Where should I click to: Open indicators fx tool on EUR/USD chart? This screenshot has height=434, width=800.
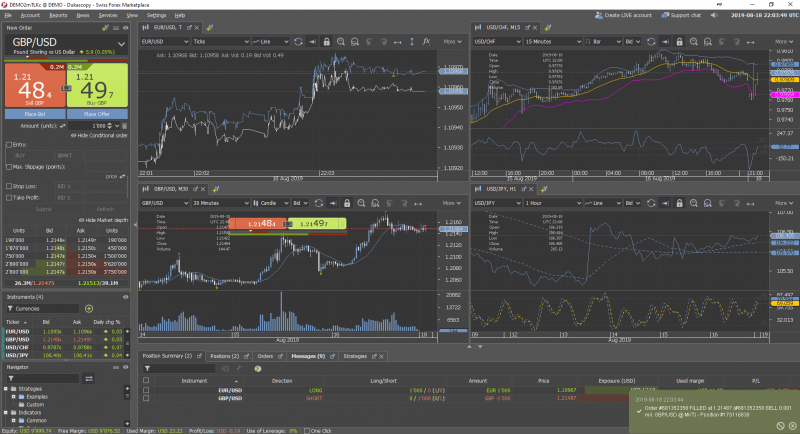(426, 42)
